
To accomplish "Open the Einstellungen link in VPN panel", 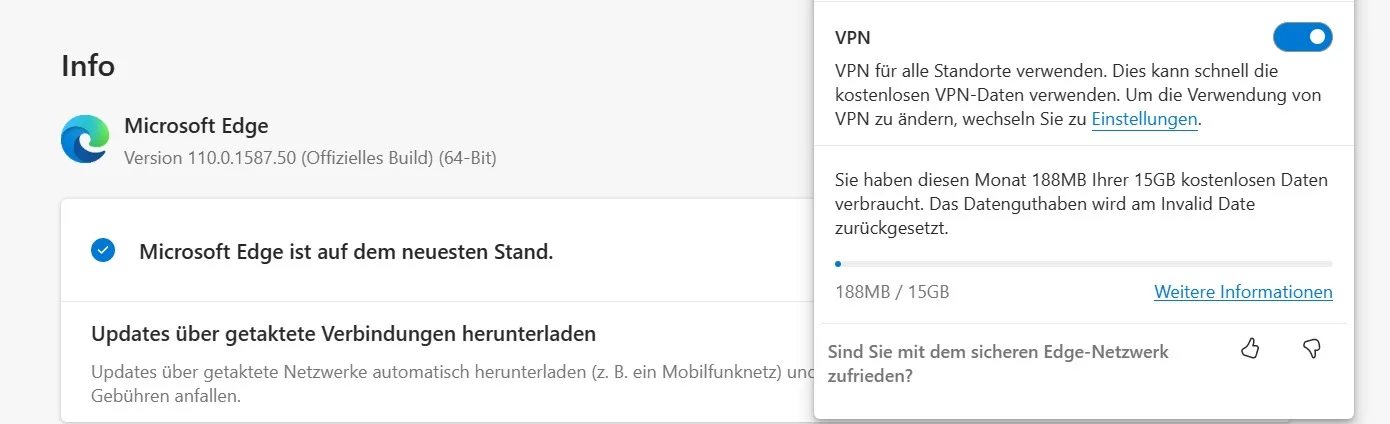I will coord(1144,119).
